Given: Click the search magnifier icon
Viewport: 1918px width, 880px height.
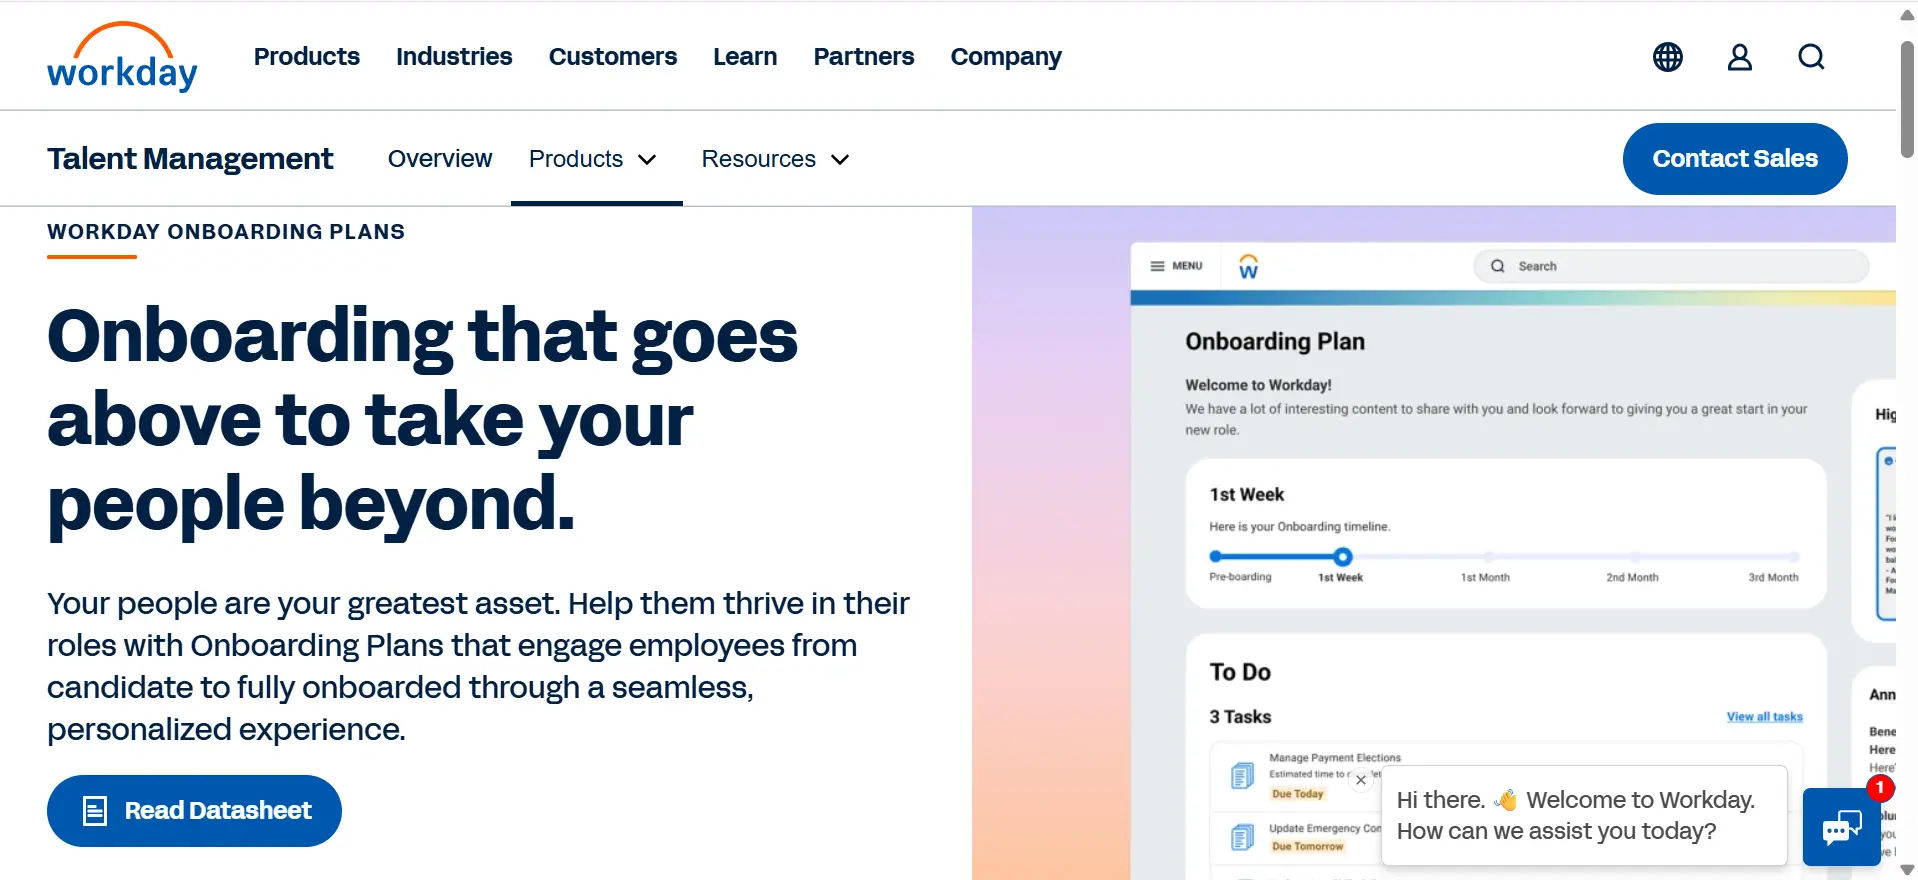Looking at the screenshot, I should pyautogui.click(x=1811, y=57).
